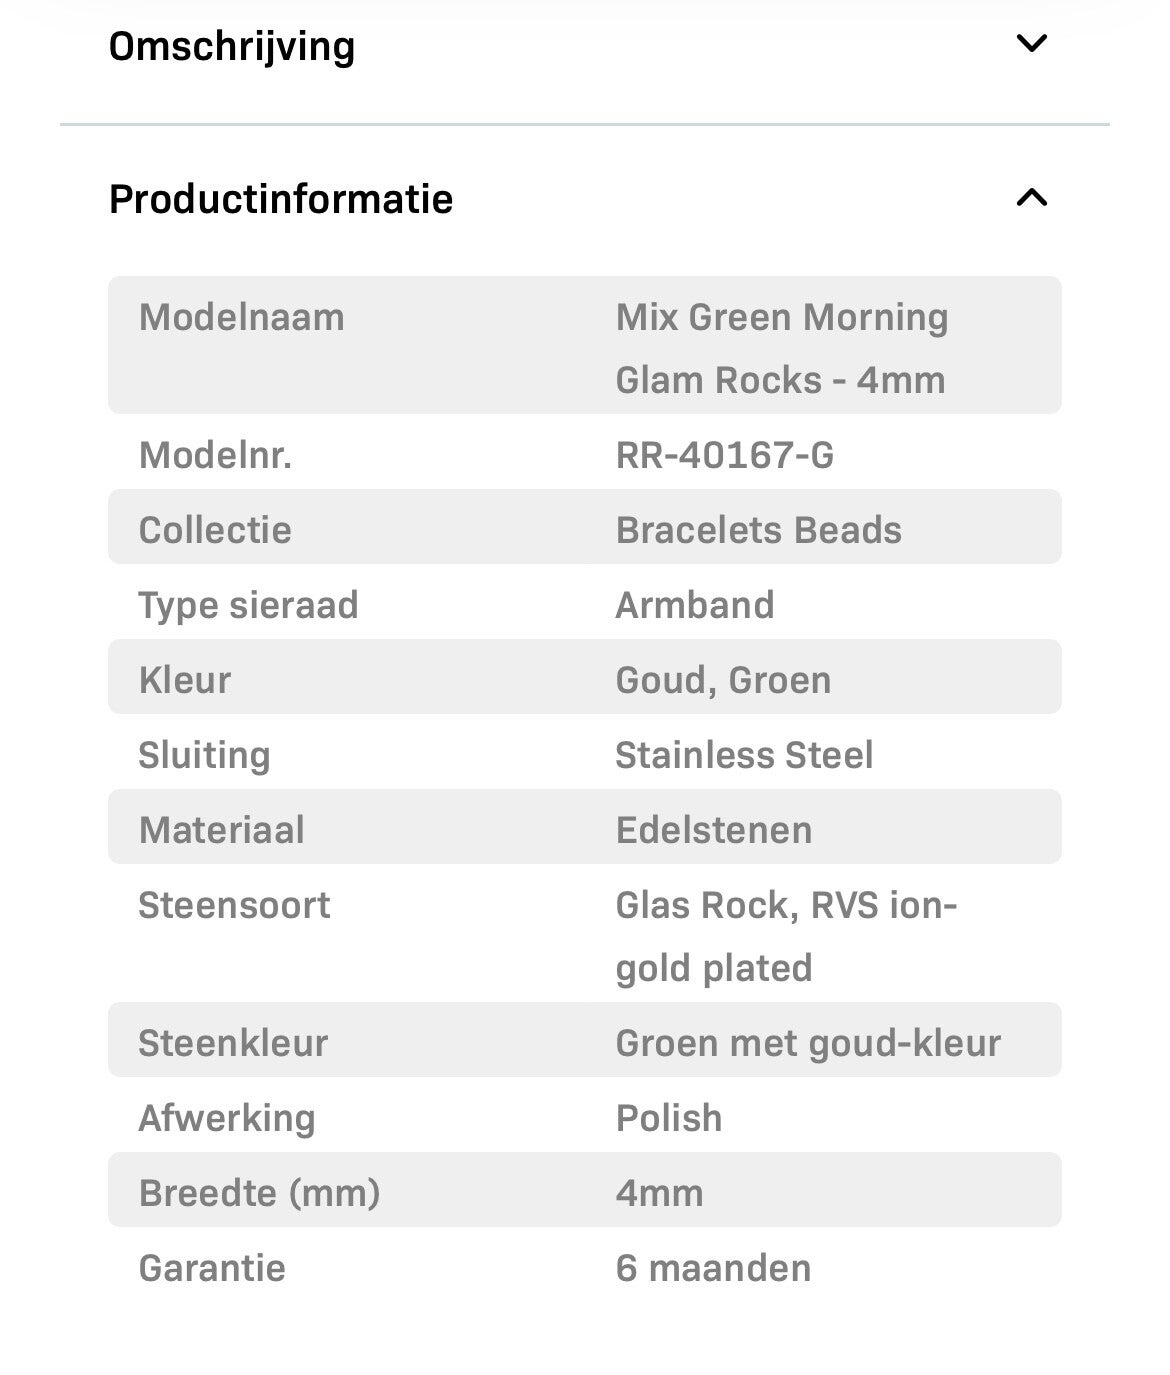Click the Armband jewelry type value
Screen dimensions: 1170x1375
coord(695,605)
